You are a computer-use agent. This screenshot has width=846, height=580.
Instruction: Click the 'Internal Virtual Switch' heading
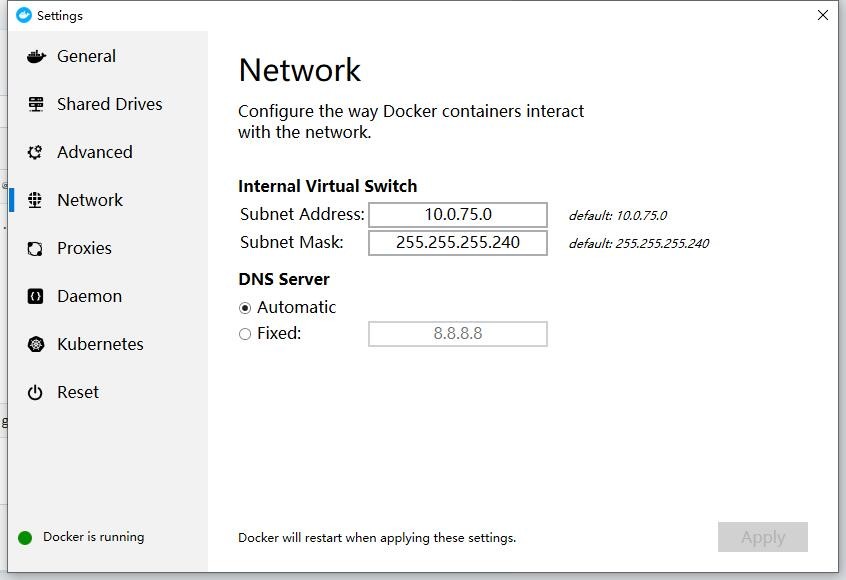click(x=328, y=186)
